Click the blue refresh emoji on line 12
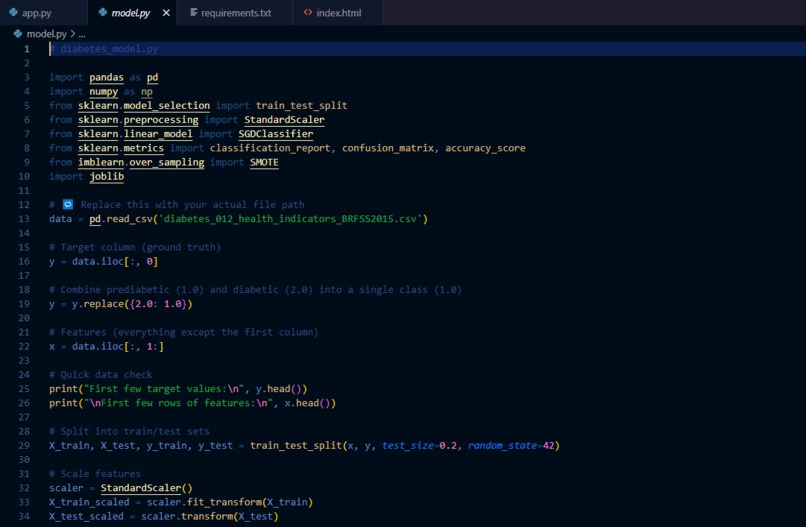The image size is (806, 527). click(x=68, y=204)
